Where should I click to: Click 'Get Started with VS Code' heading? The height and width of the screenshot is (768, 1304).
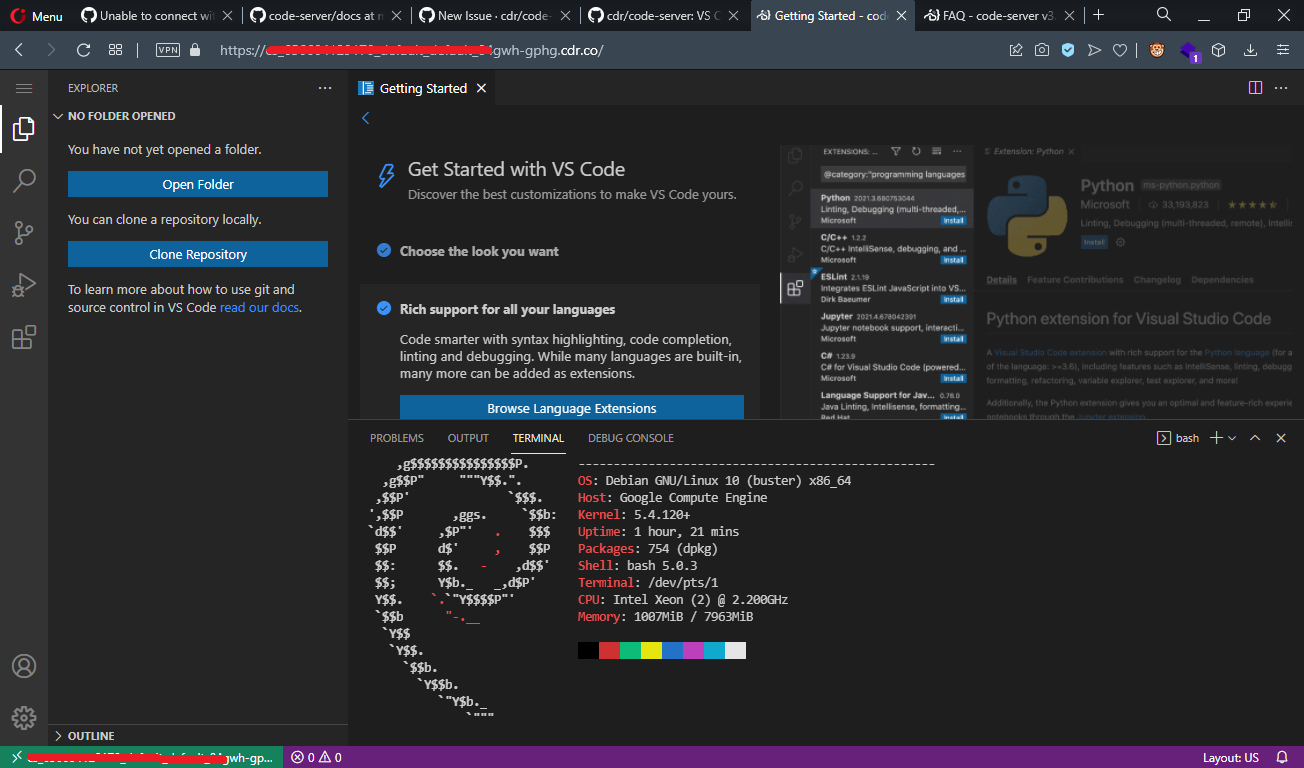point(516,169)
